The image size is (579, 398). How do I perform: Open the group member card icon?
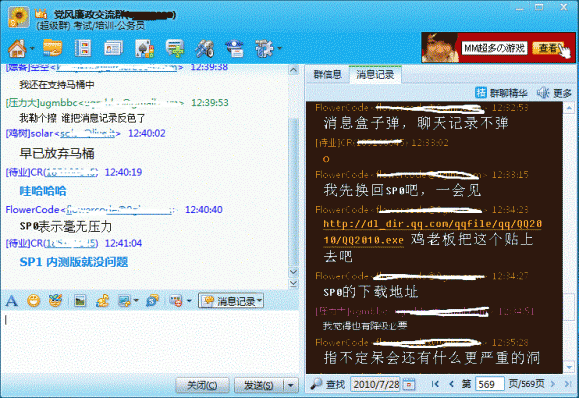113,48
